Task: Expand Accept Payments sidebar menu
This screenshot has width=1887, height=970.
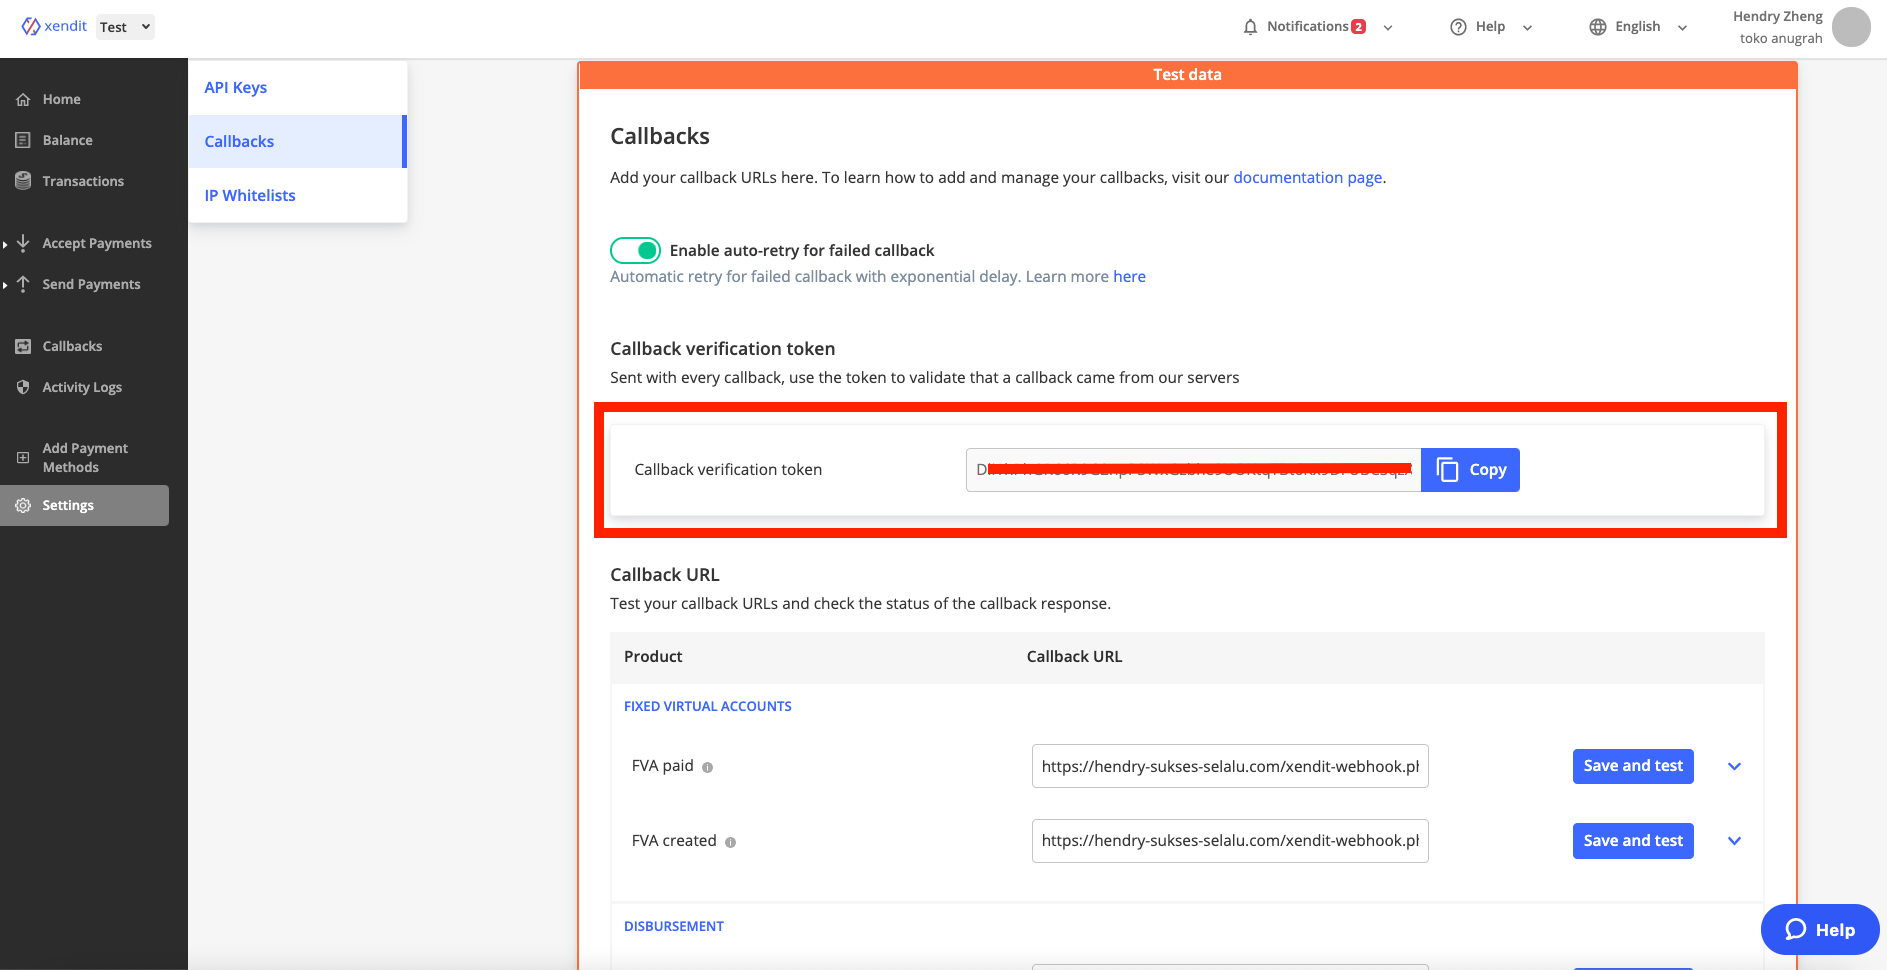Action: pos(96,243)
